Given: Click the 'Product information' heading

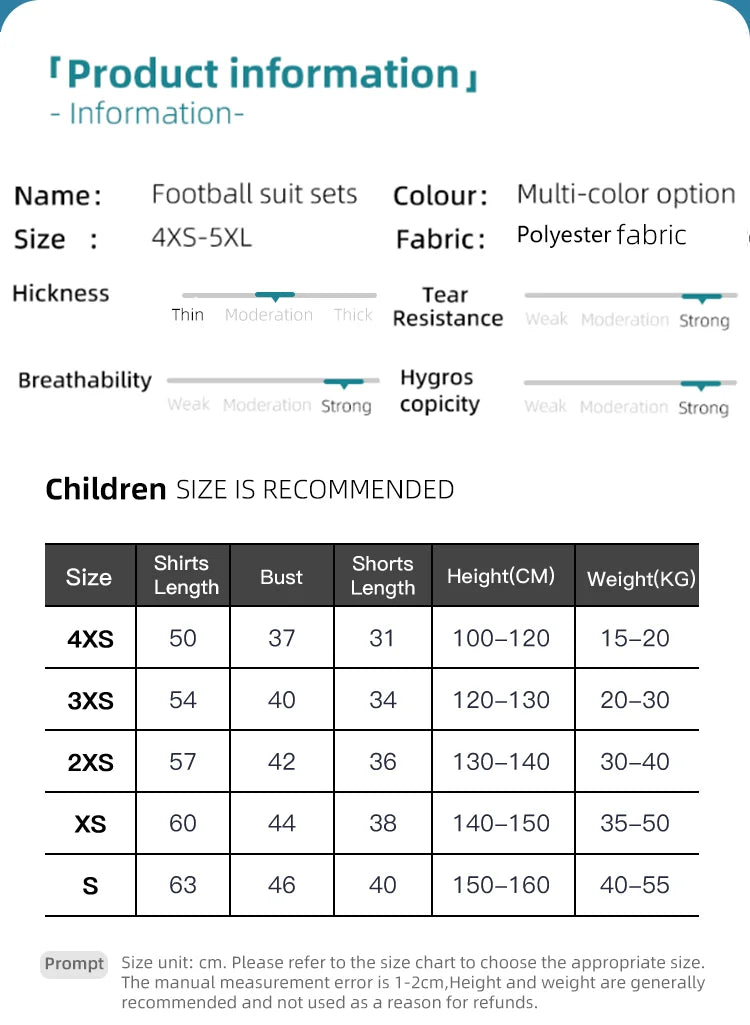Looking at the screenshot, I should point(263,74).
